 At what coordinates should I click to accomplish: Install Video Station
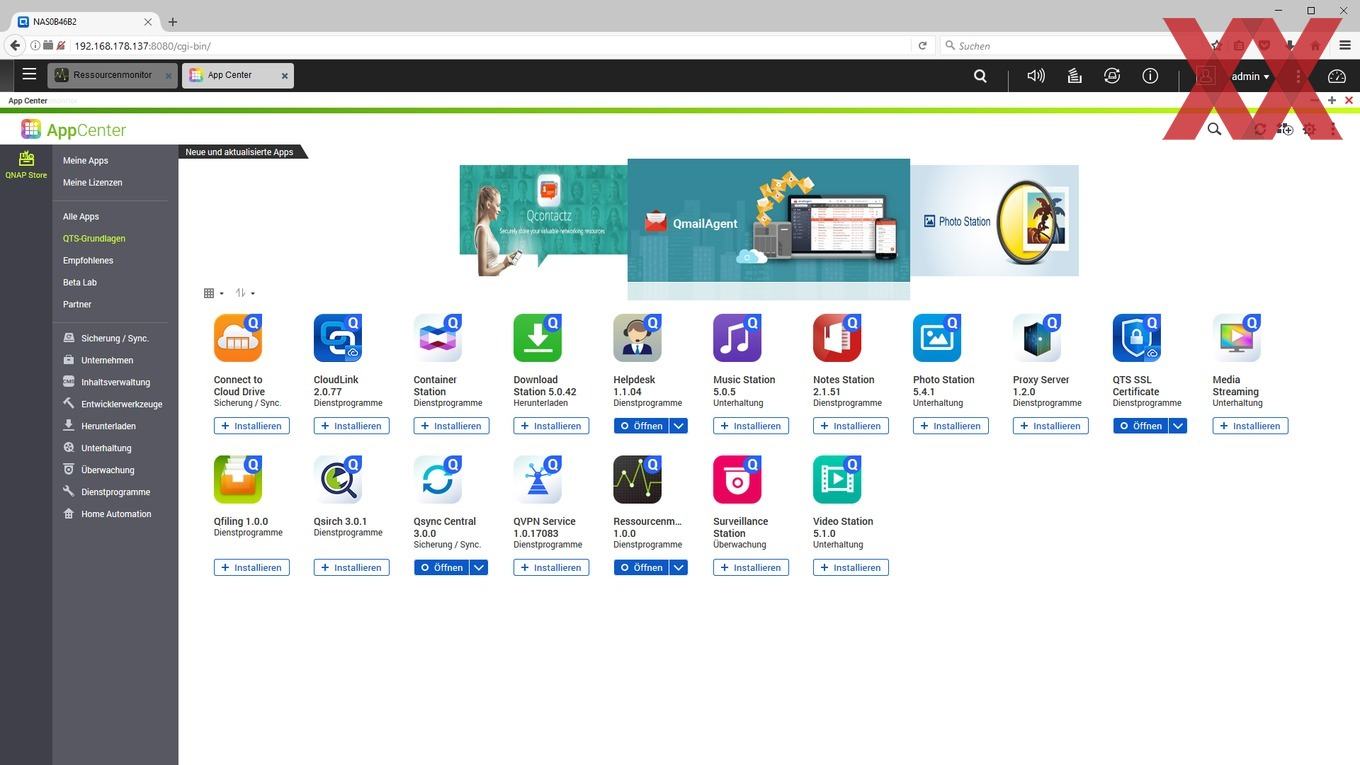(x=851, y=568)
